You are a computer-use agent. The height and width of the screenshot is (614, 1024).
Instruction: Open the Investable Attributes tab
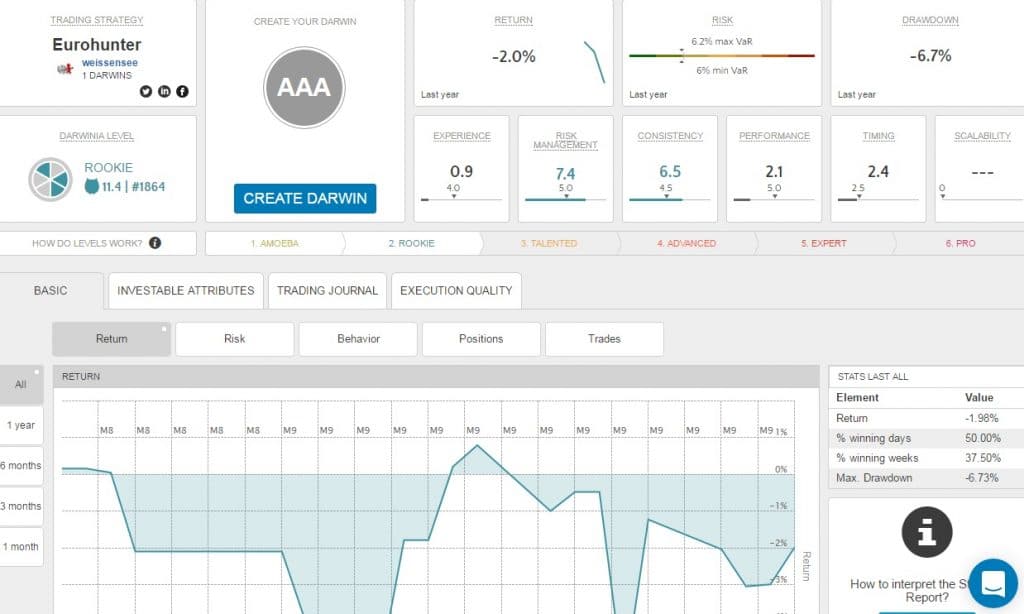[x=186, y=291]
